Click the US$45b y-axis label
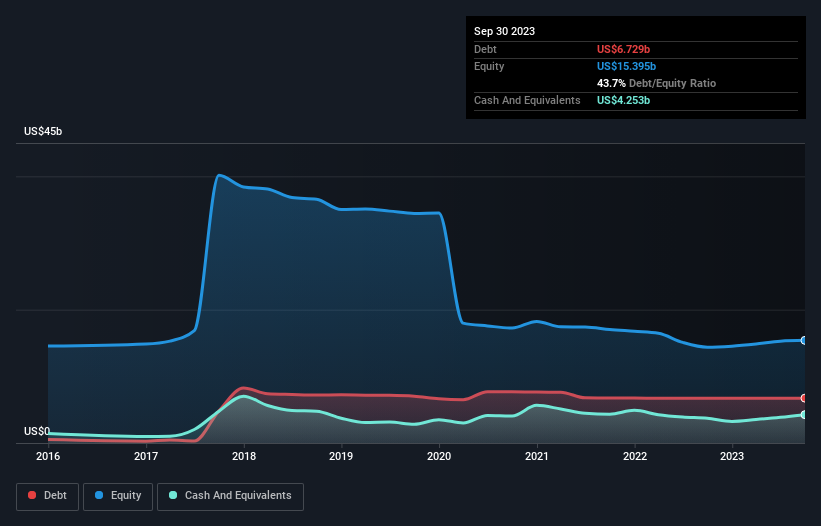Screen dimensions: 821x526 coord(43,131)
